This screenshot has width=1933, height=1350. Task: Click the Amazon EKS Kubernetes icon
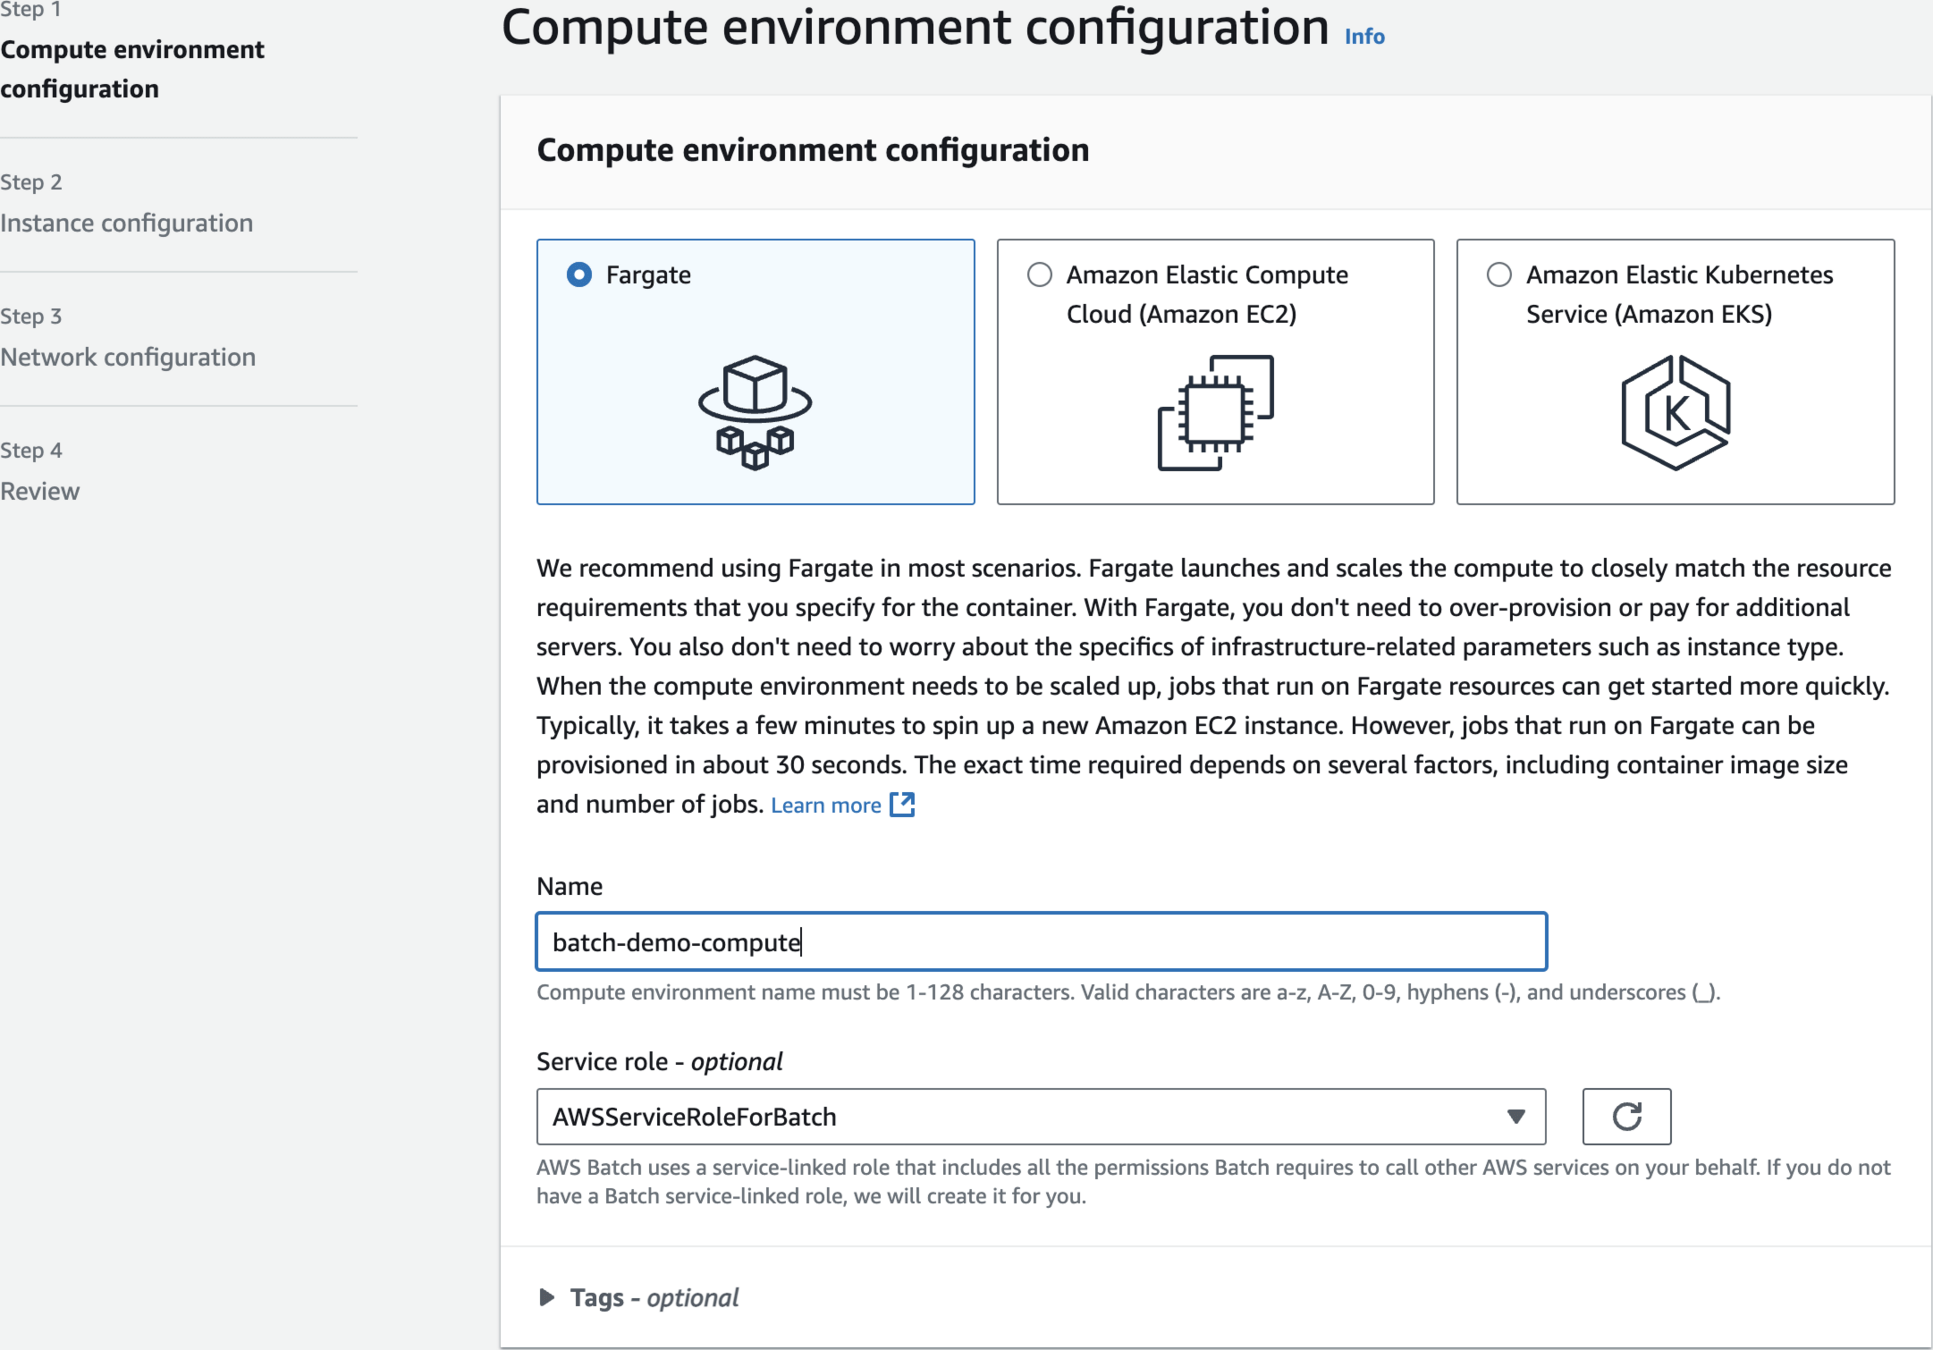coord(1675,412)
